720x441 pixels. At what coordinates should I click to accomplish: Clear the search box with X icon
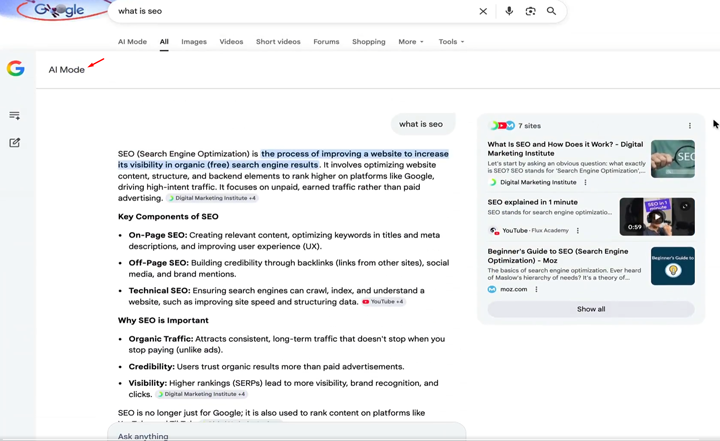click(483, 11)
